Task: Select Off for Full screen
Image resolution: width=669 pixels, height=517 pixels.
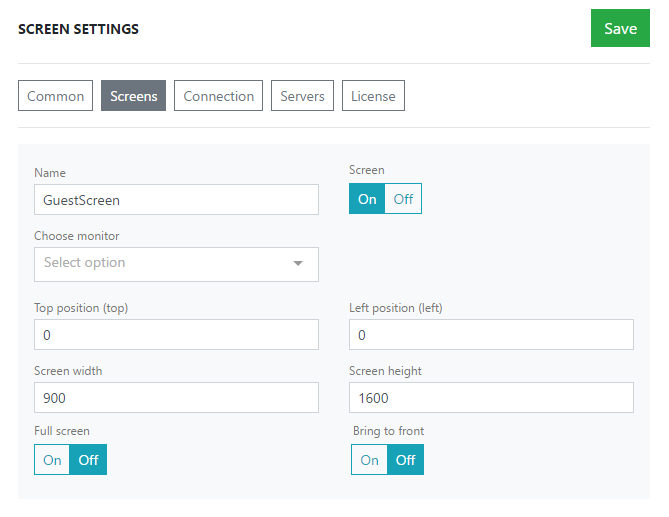Action: (88, 460)
